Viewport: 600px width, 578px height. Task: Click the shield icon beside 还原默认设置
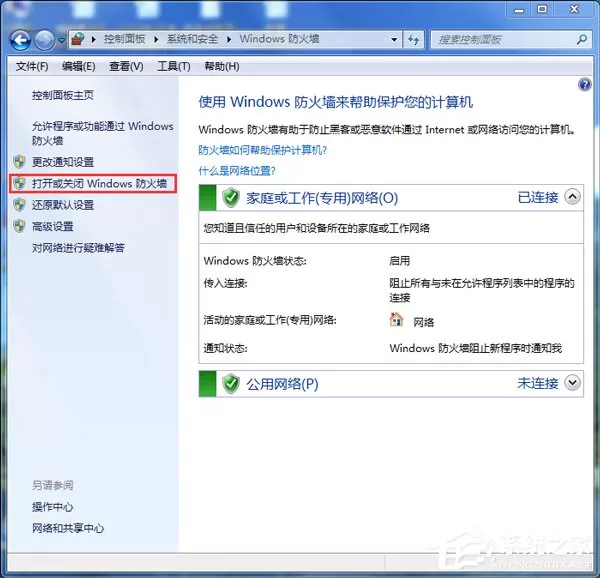point(19,205)
